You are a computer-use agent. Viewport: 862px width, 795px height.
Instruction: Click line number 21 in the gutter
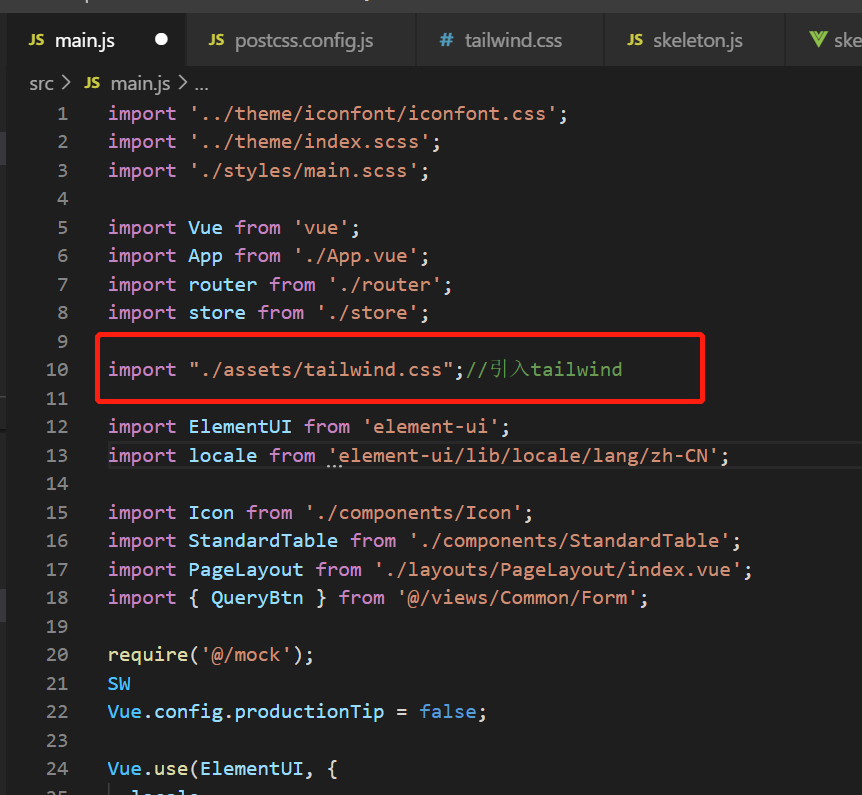click(x=57, y=683)
